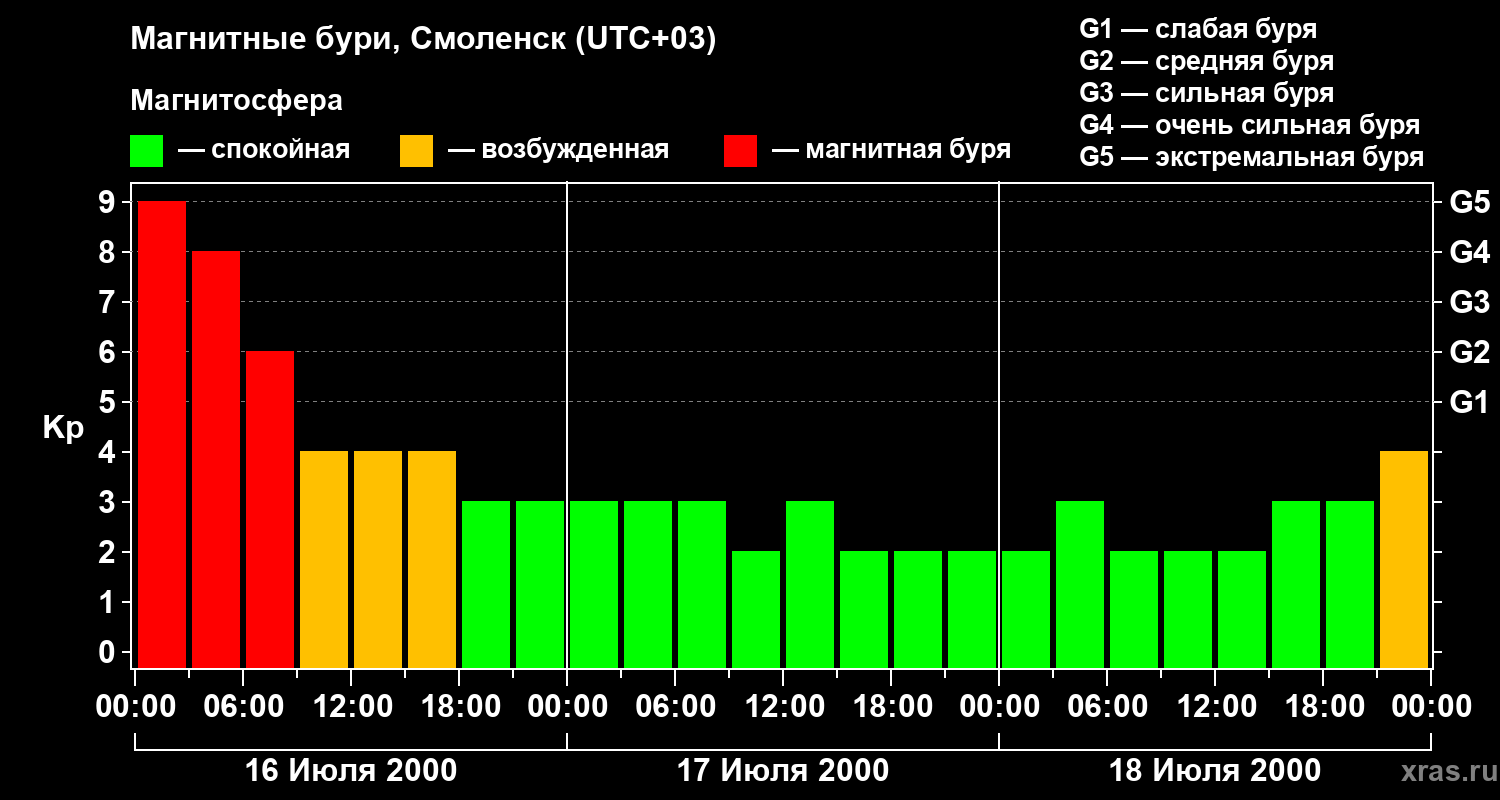The width and height of the screenshot is (1500, 800).
Task: Click the '1' tick on the Kp axis
Action: (x=107, y=602)
